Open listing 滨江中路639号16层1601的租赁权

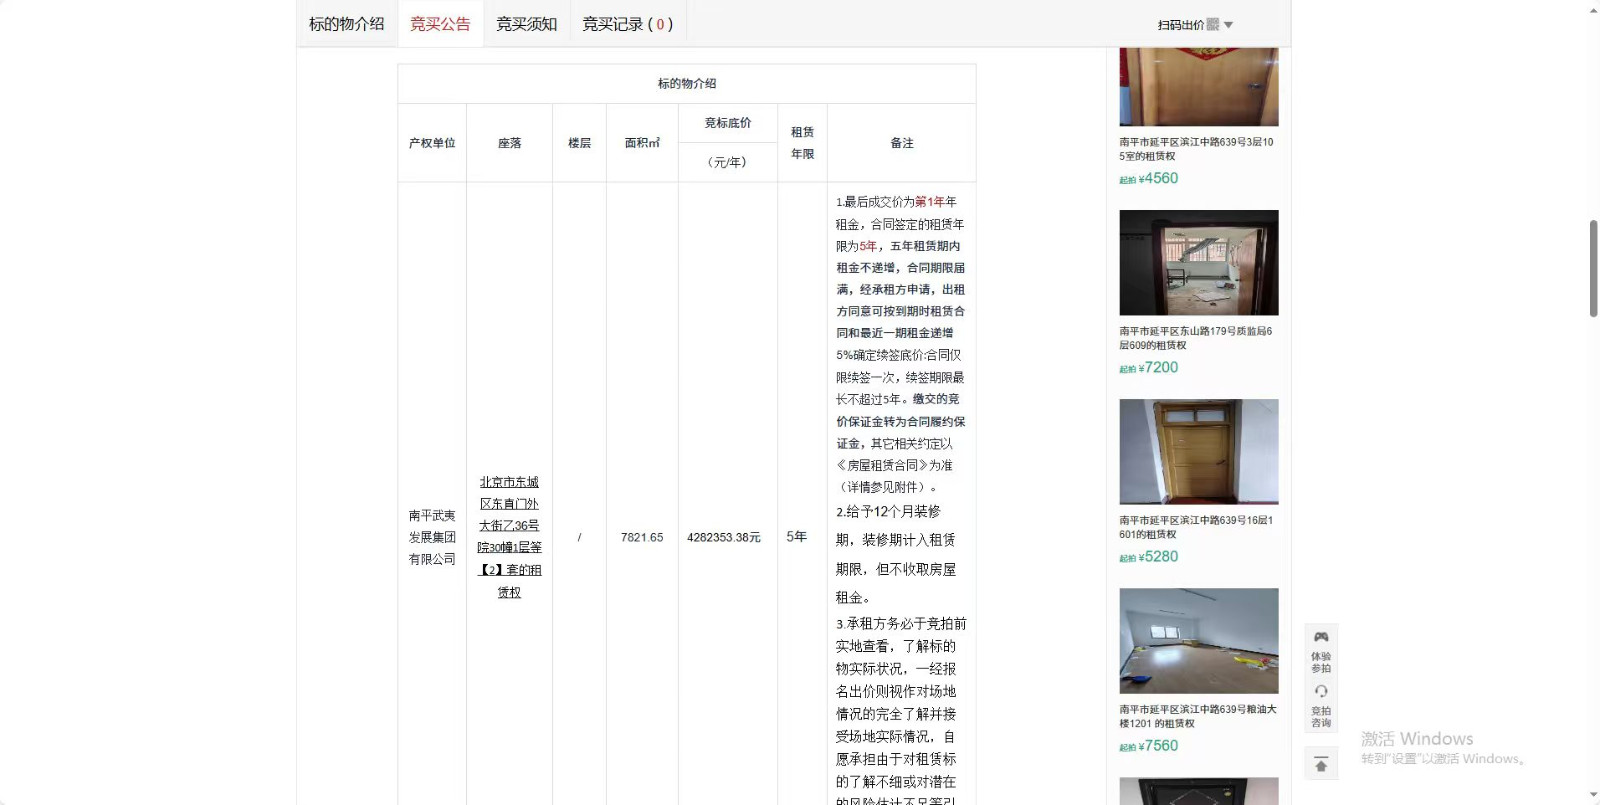[x=1196, y=527]
